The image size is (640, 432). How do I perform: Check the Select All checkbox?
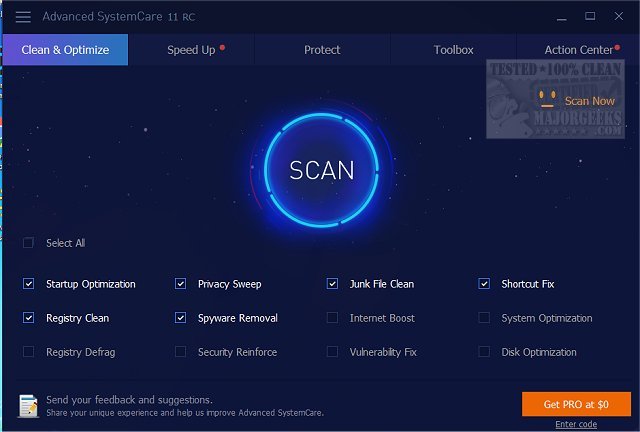click(28, 243)
